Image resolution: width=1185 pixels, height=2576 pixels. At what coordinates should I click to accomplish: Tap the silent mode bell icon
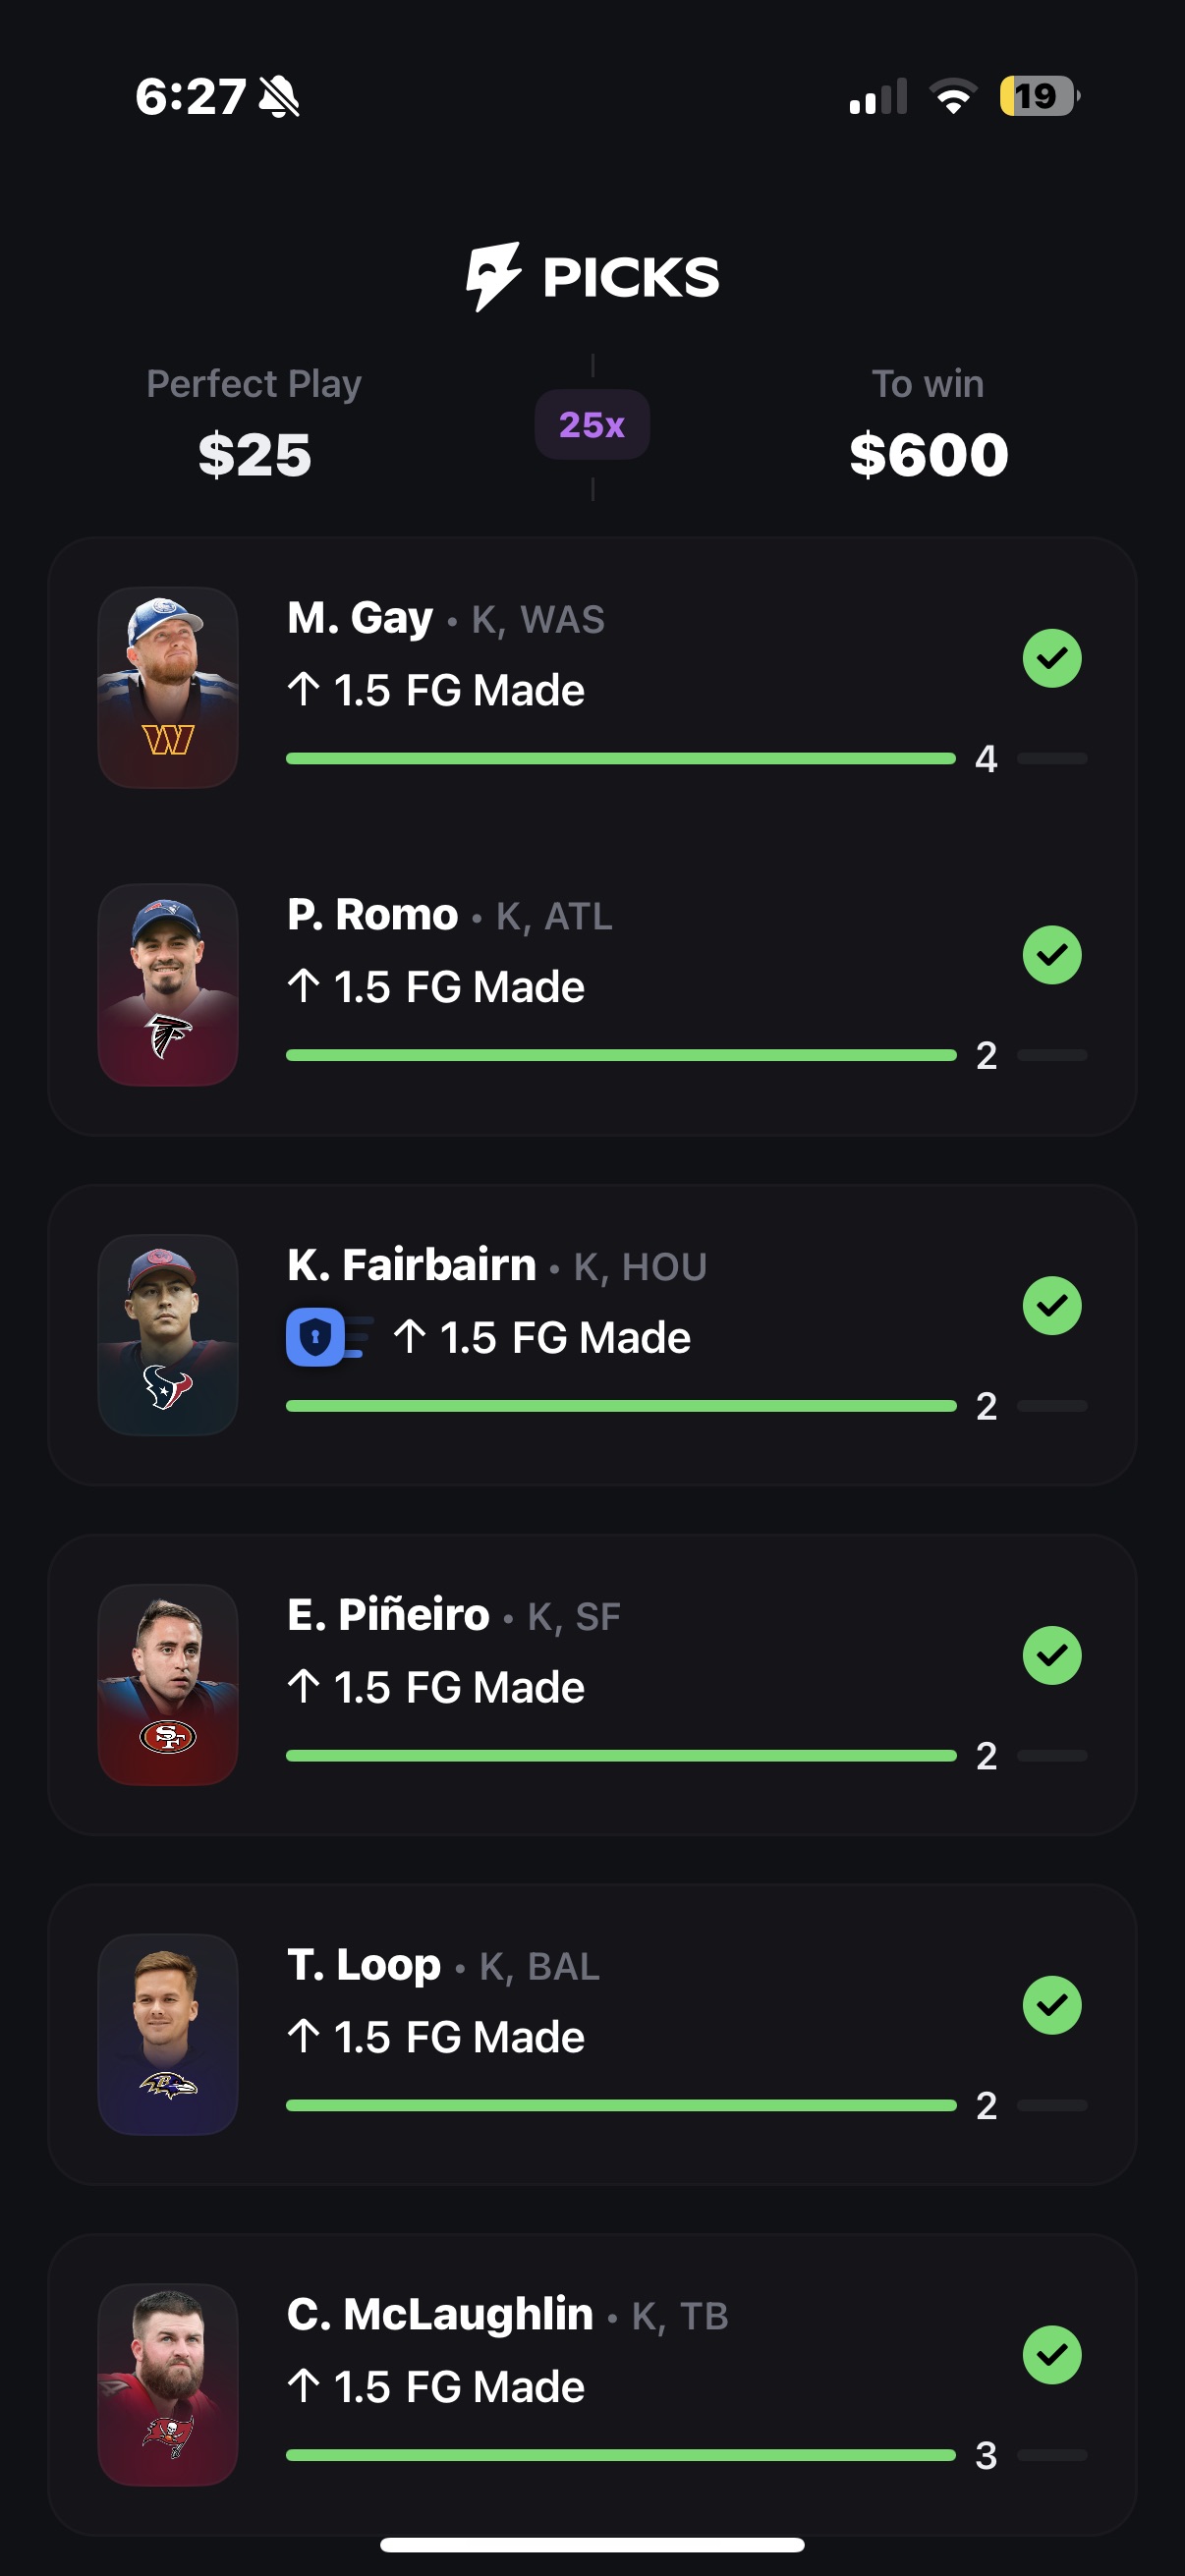click(x=279, y=97)
